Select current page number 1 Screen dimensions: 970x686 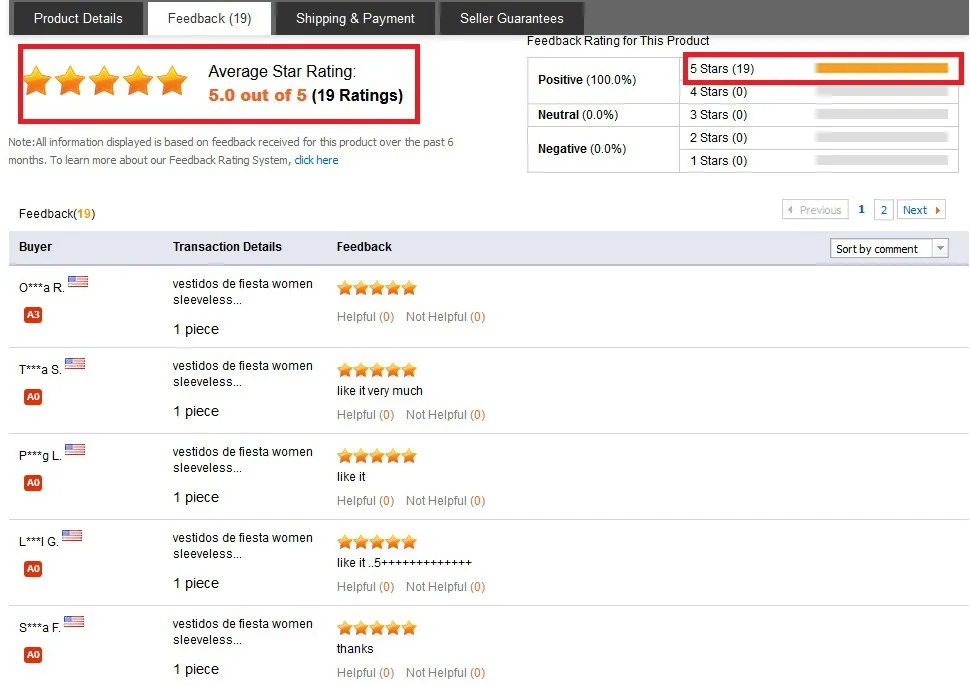861,210
